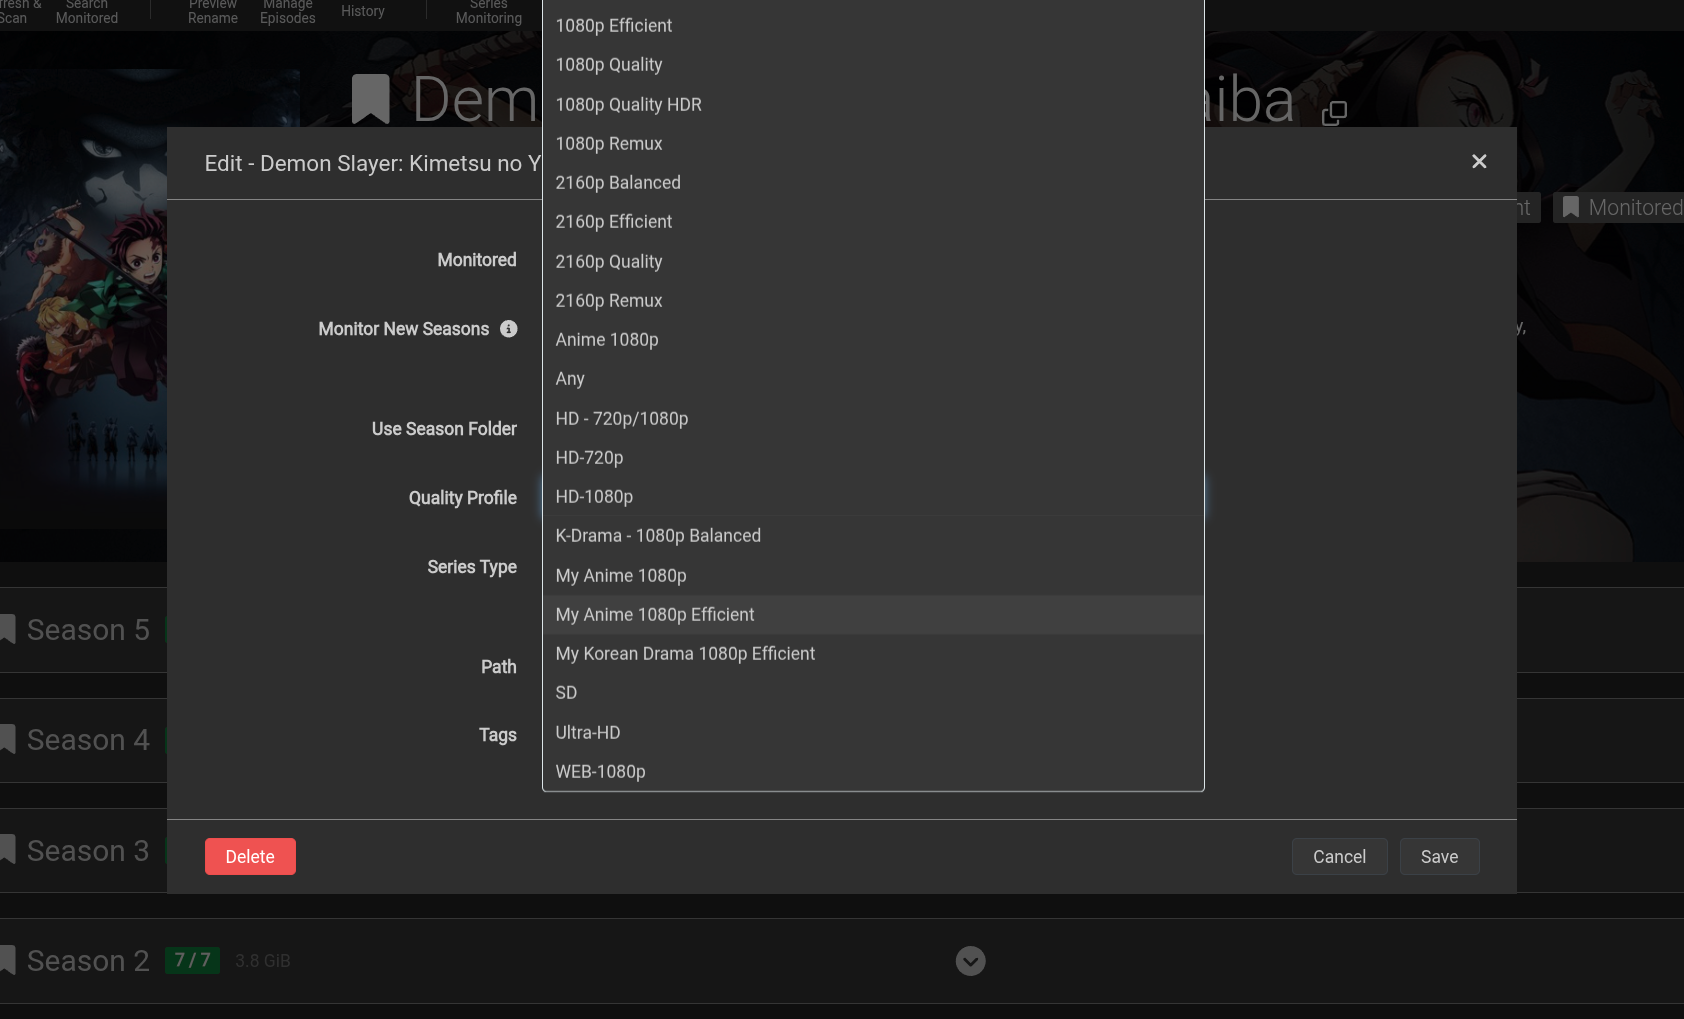The image size is (1684, 1019).
Task: Choose the Anime 1080p quality profile
Action: (x=607, y=340)
